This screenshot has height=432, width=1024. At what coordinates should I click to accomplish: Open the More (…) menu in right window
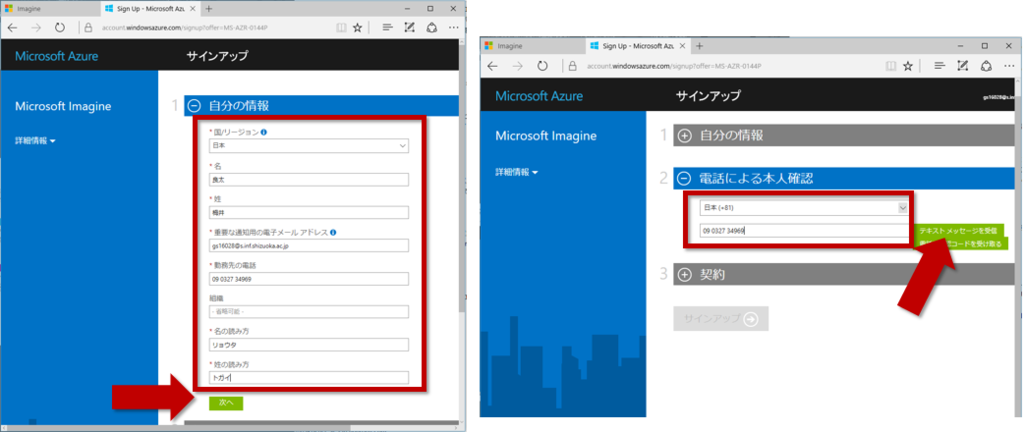click(x=1010, y=66)
